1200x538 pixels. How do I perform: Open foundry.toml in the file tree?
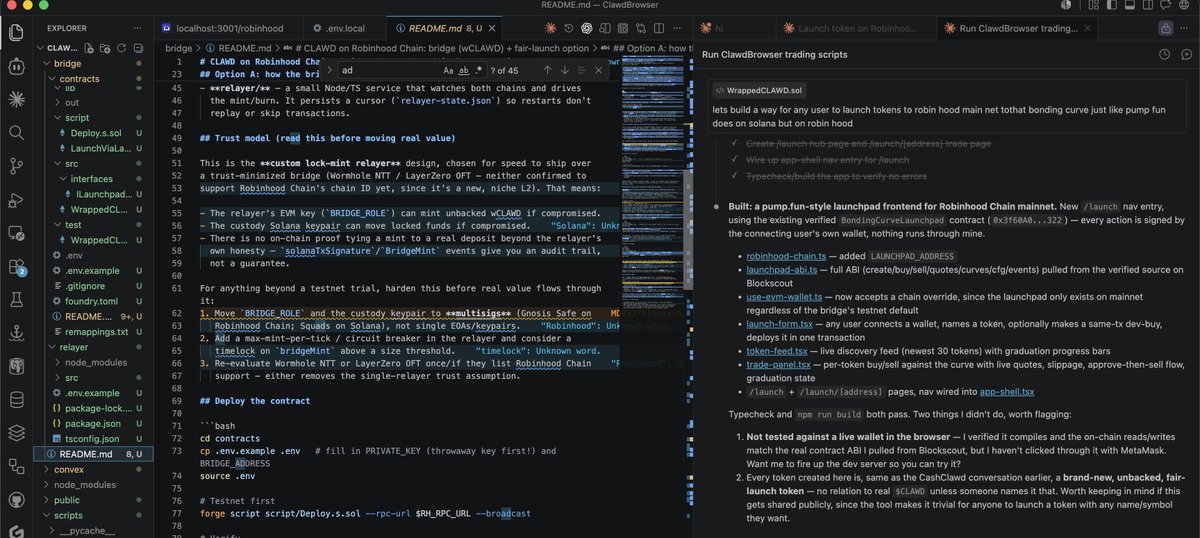click(92, 300)
